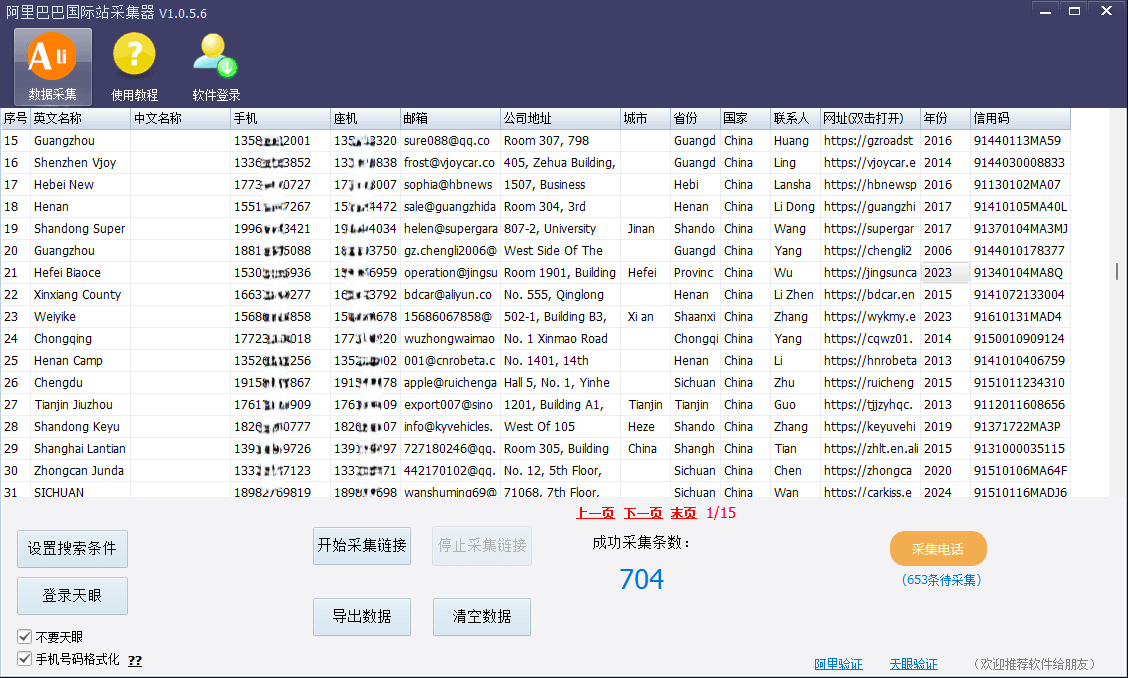1128x678 pixels.
Task: Sort by the 公司地址 column header
Action: click(560, 118)
